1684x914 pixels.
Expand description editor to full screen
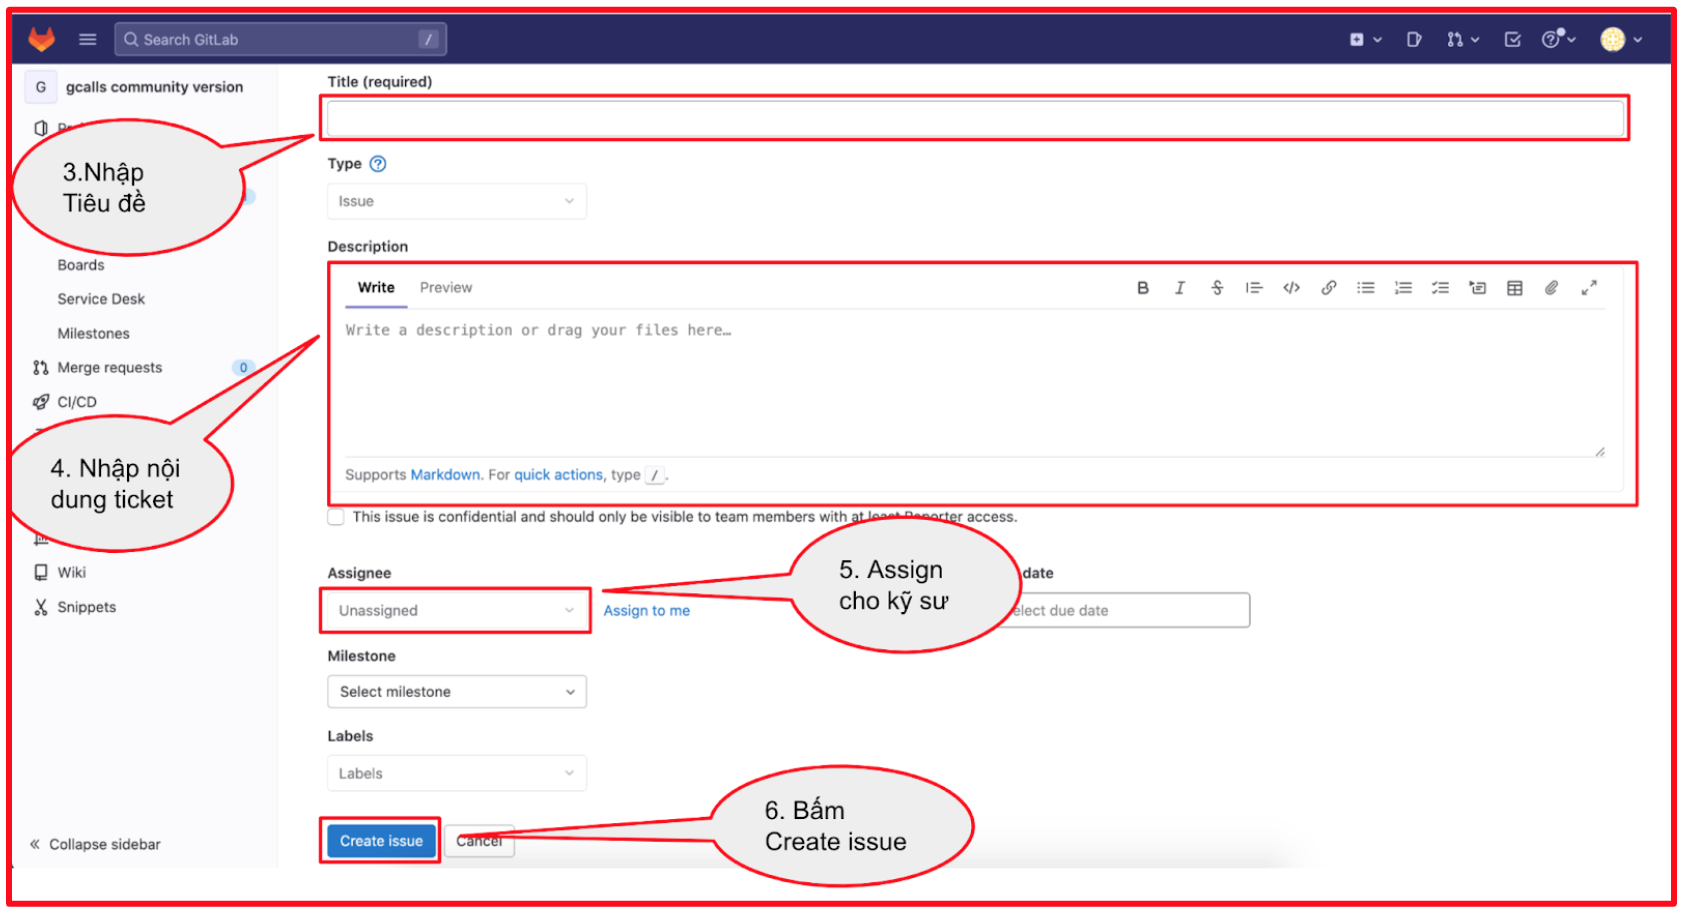tap(1588, 288)
